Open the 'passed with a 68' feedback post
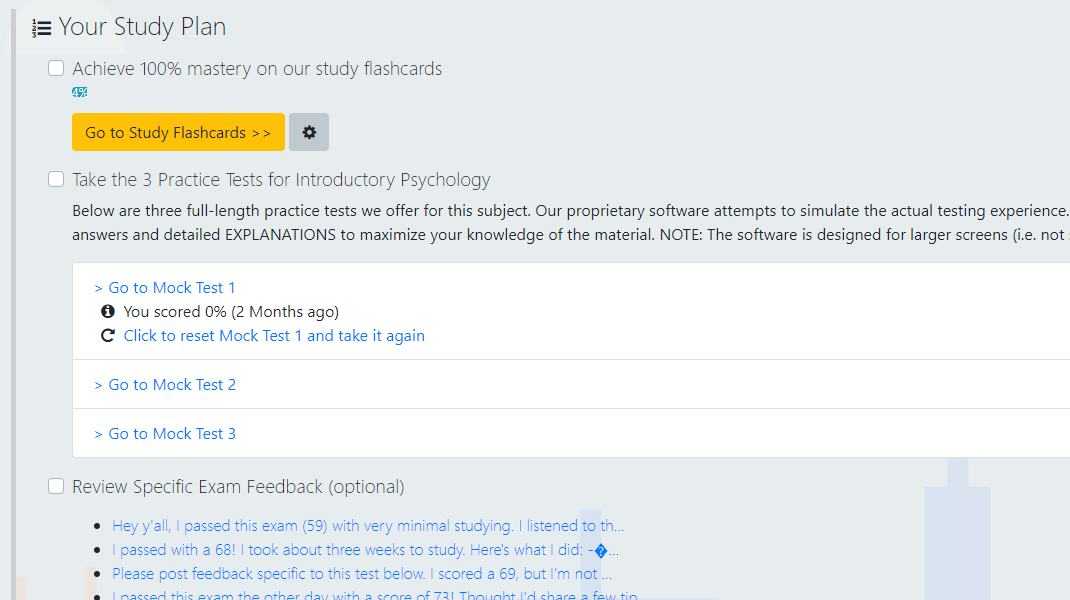 [x=365, y=550]
